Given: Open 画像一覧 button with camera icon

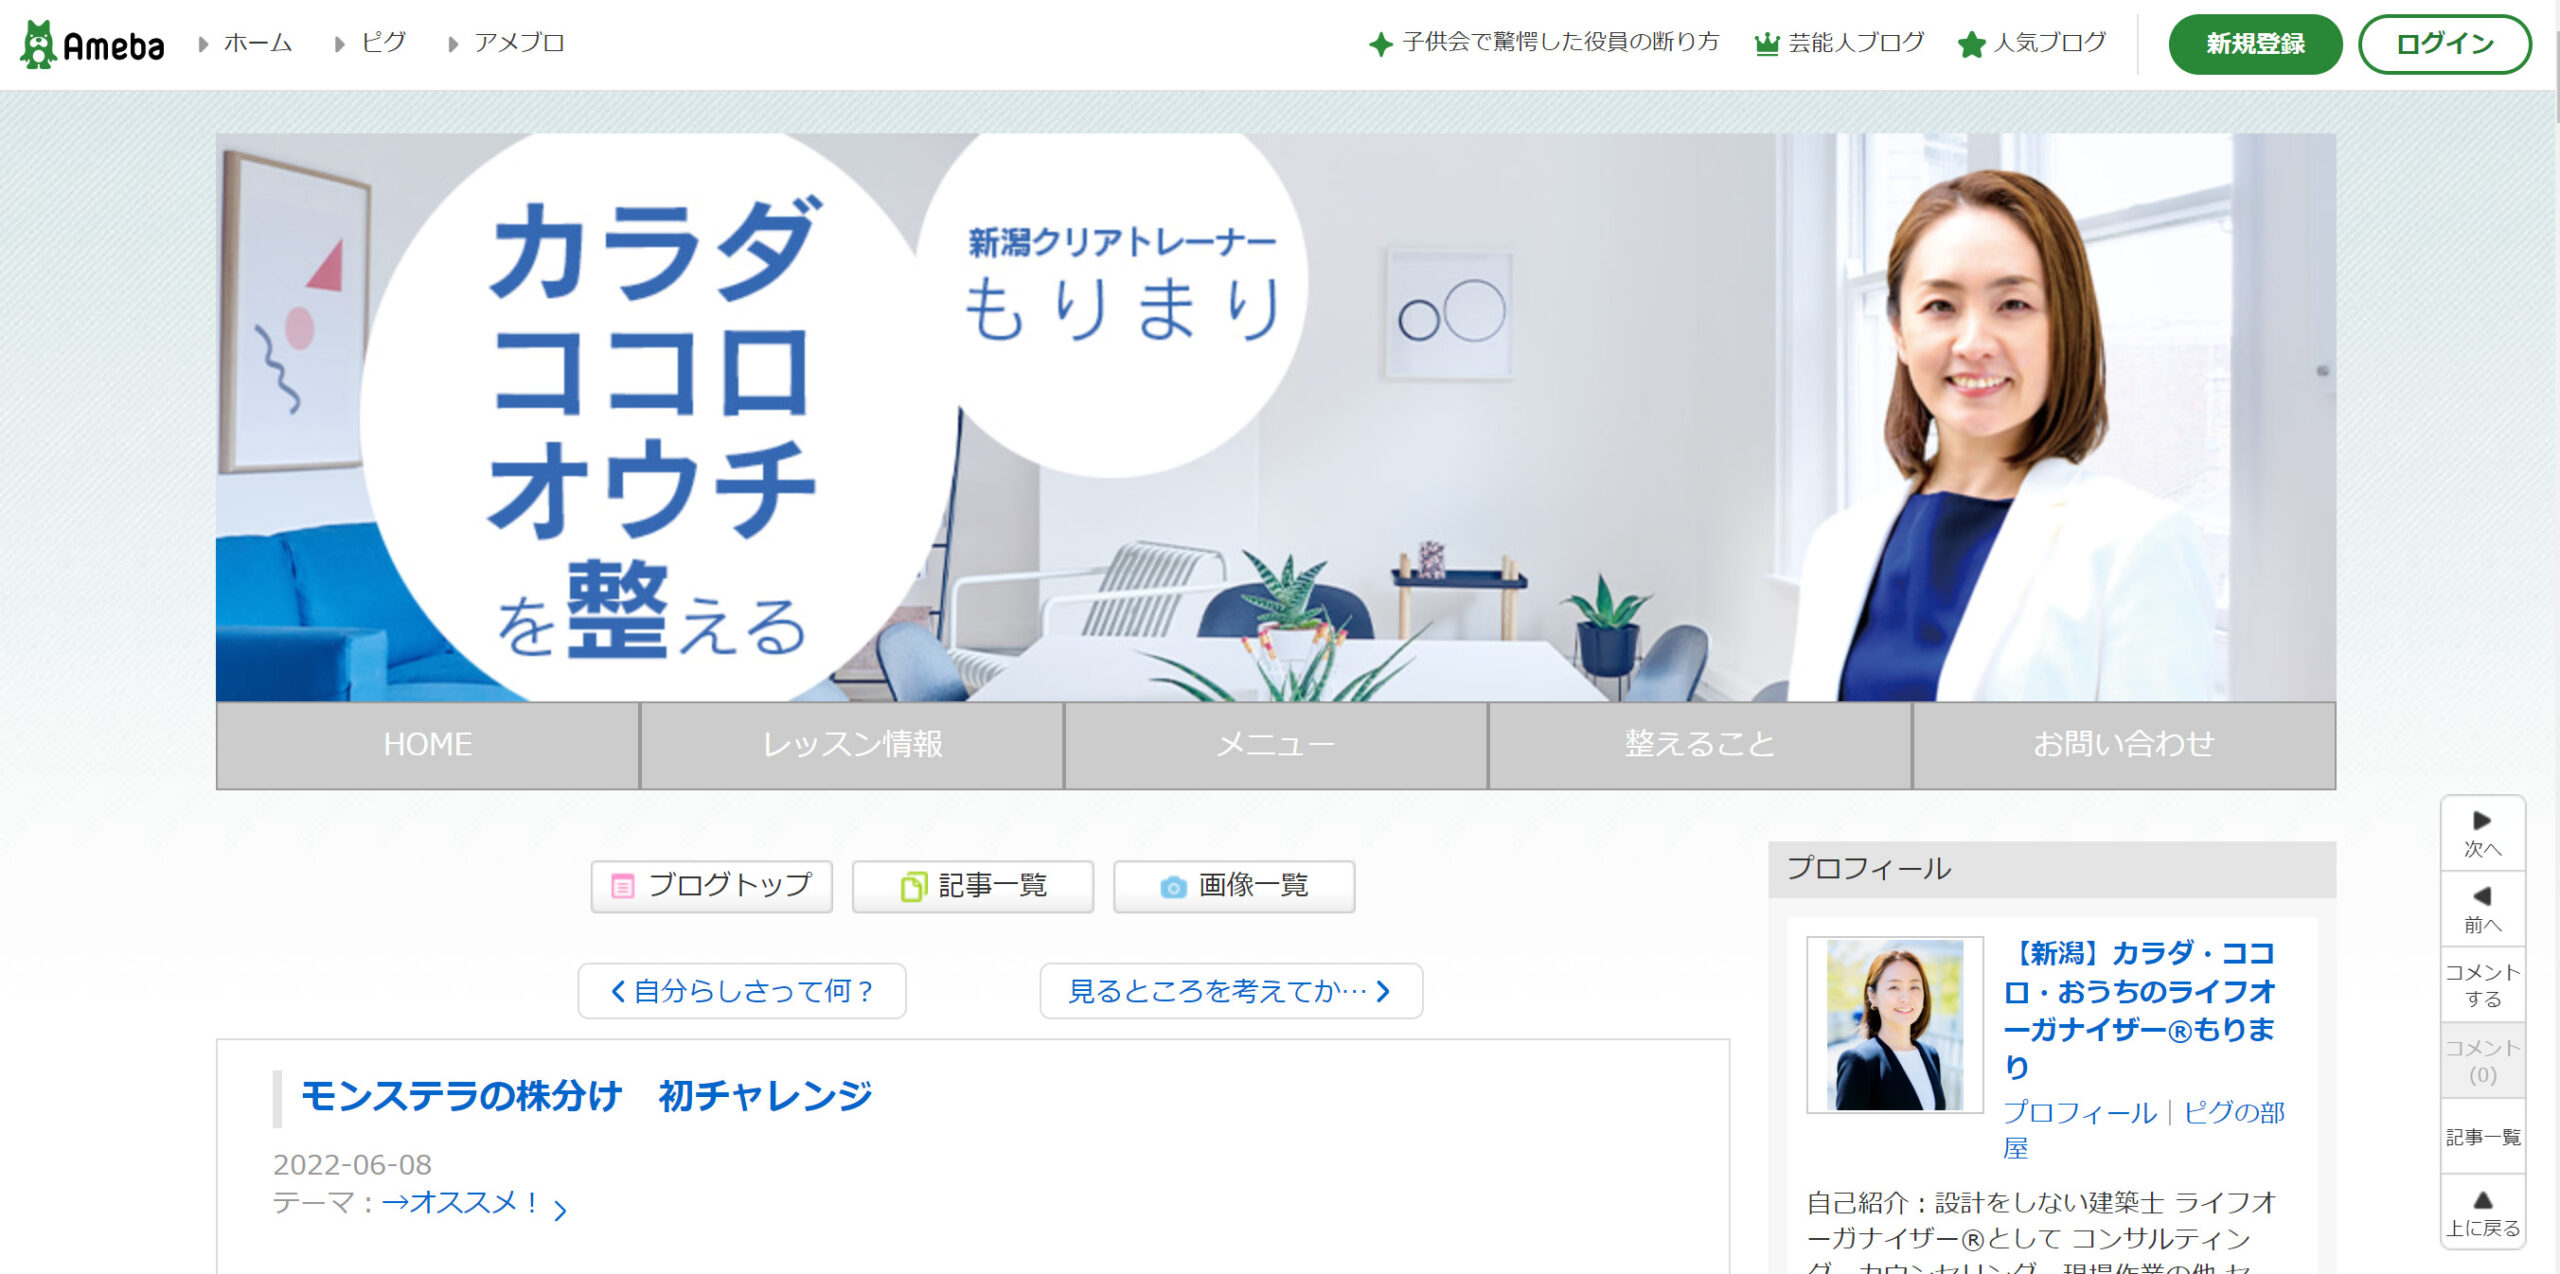Looking at the screenshot, I should pos(1234,886).
